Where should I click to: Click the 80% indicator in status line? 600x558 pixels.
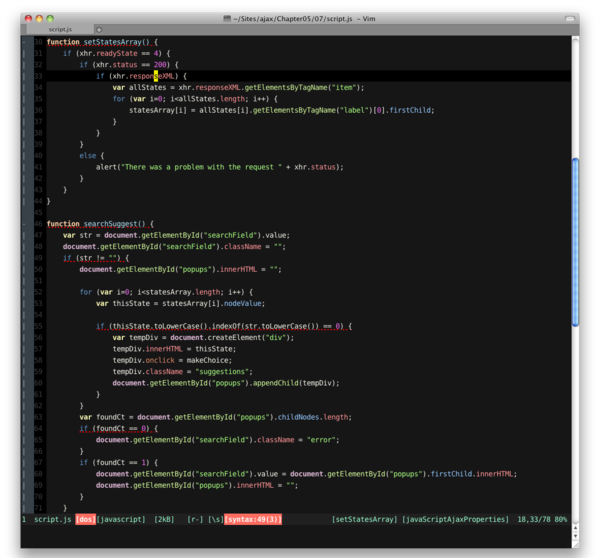coord(561,519)
